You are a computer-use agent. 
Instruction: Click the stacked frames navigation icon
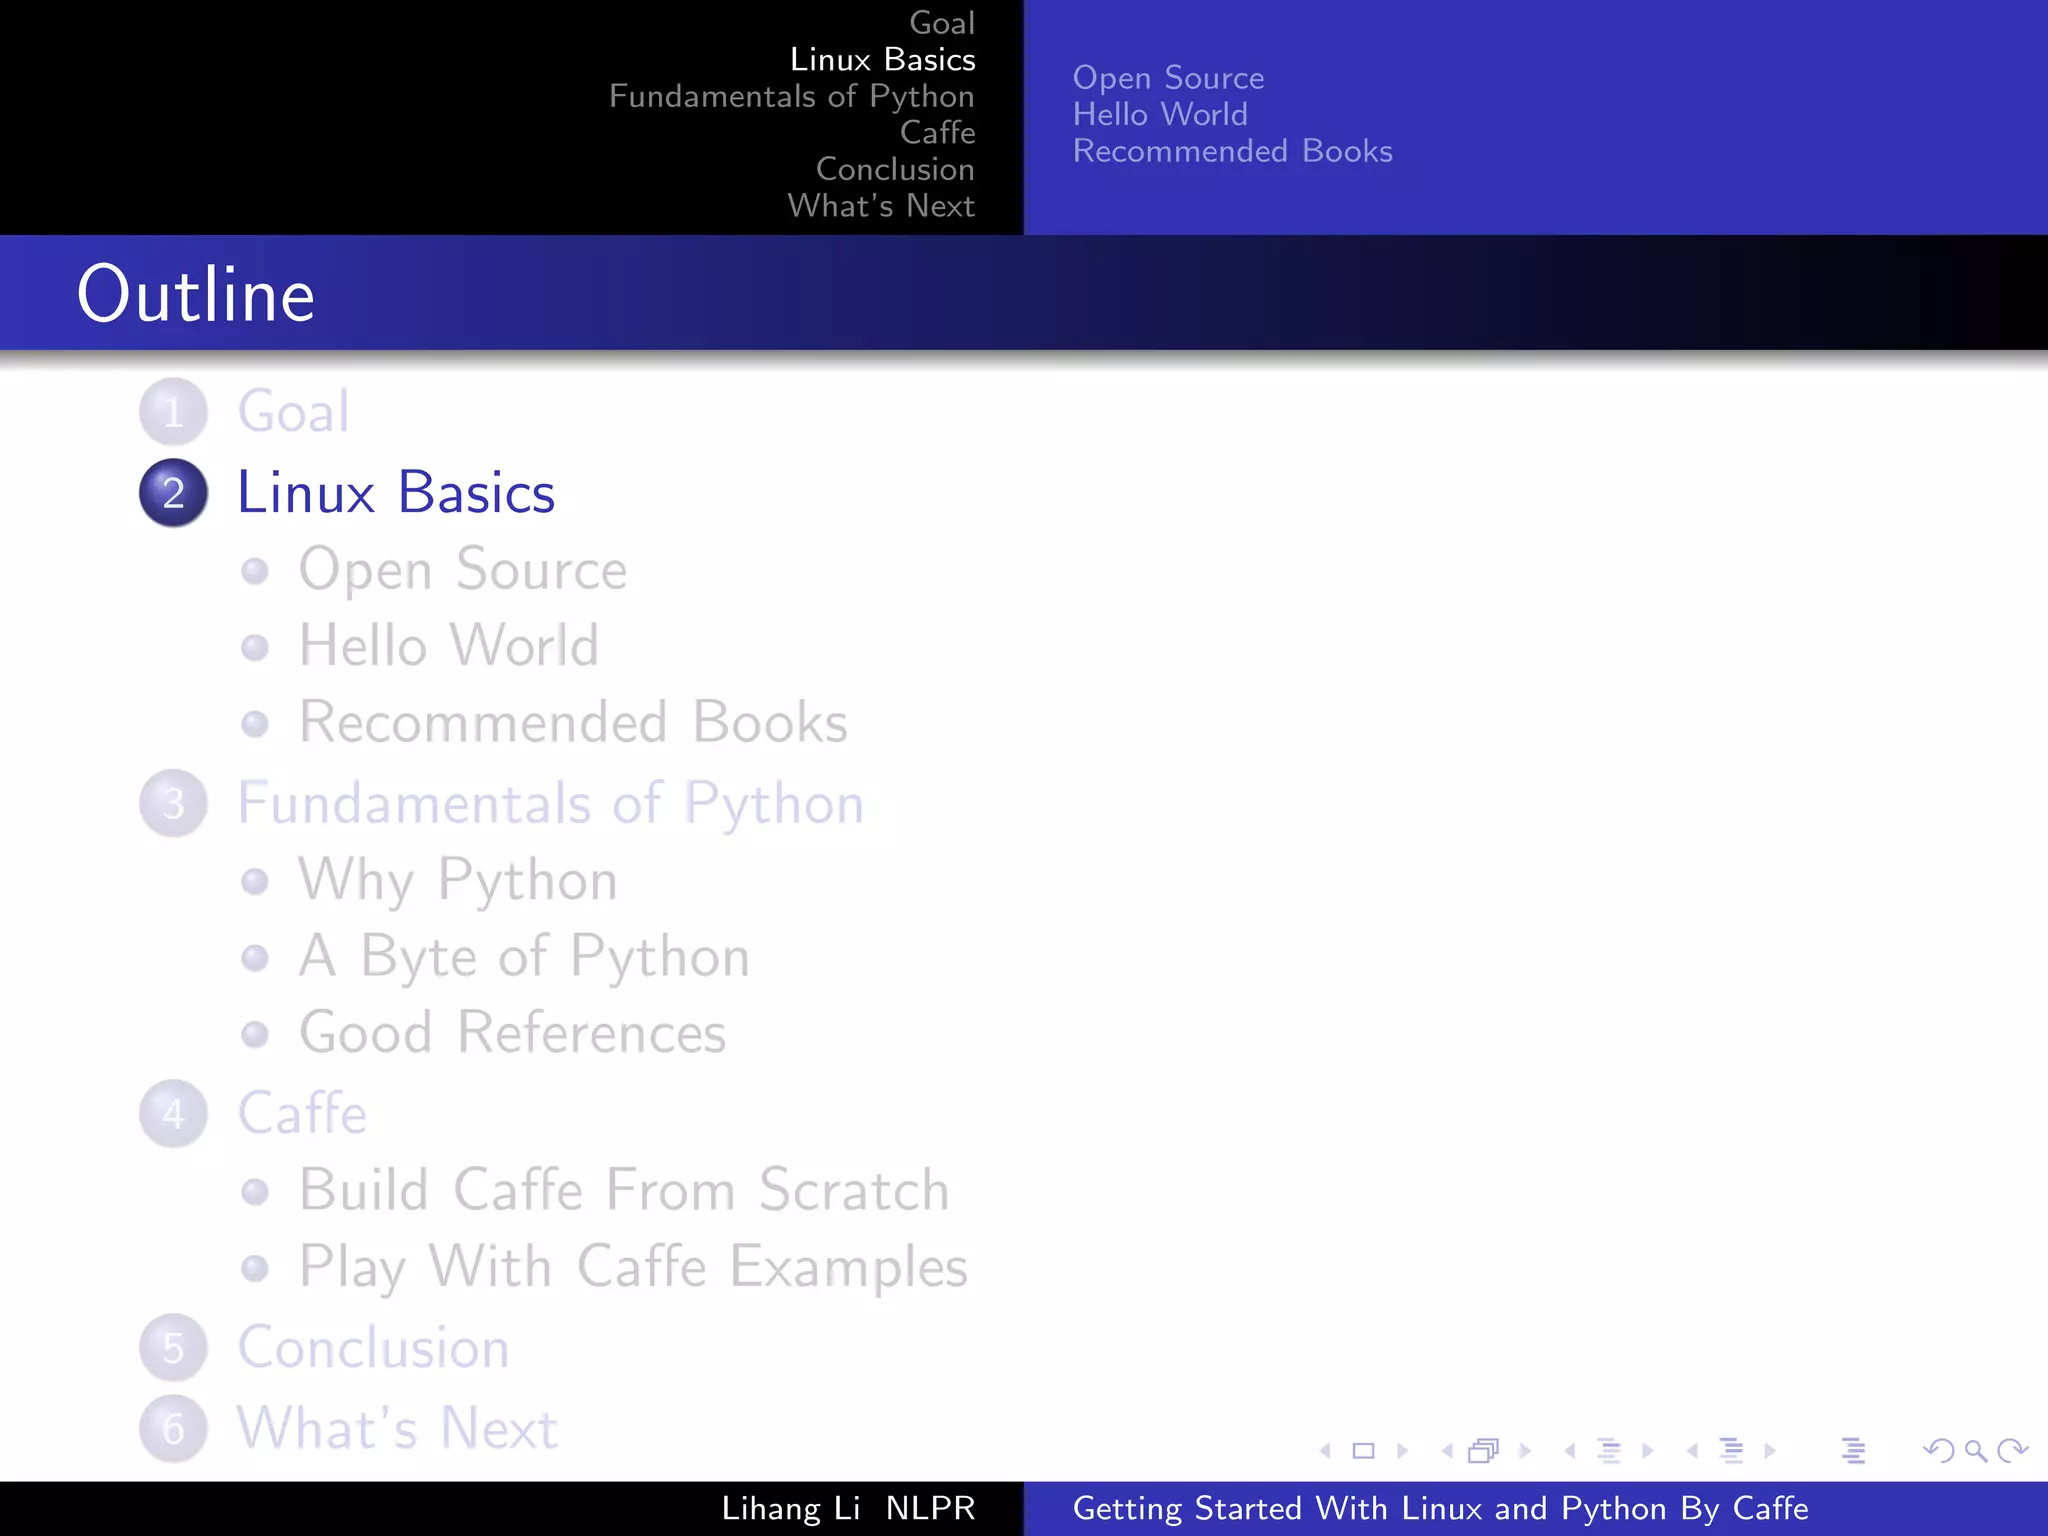1484,1450
